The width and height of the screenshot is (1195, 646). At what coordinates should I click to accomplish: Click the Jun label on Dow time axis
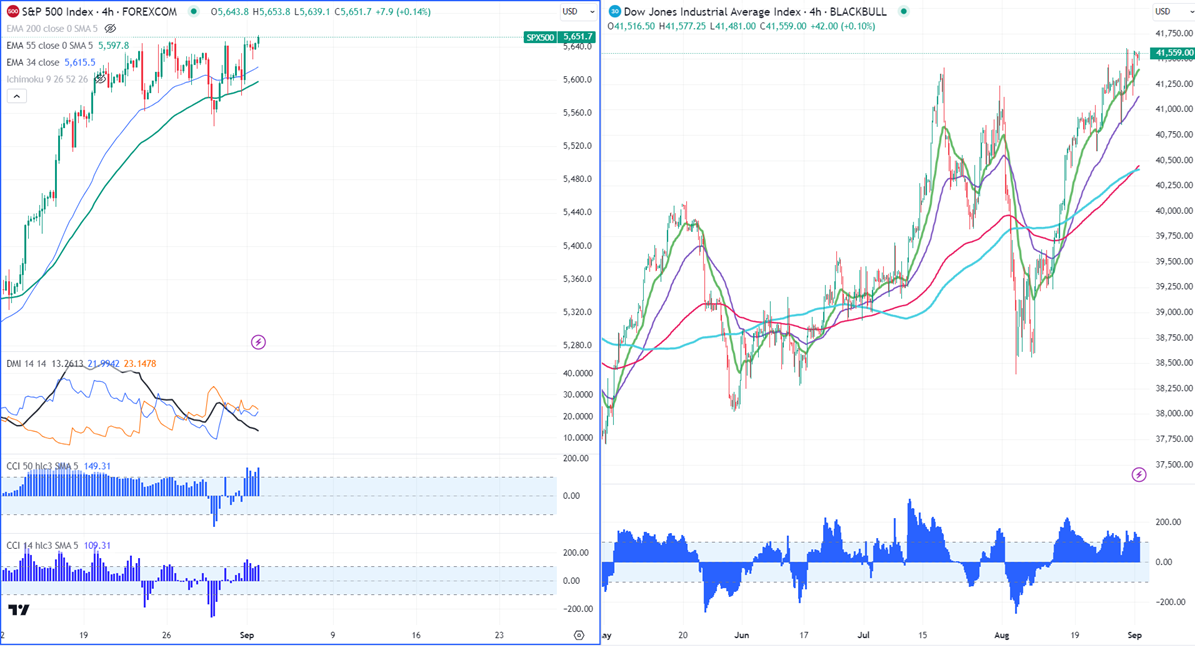click(742, 635)
